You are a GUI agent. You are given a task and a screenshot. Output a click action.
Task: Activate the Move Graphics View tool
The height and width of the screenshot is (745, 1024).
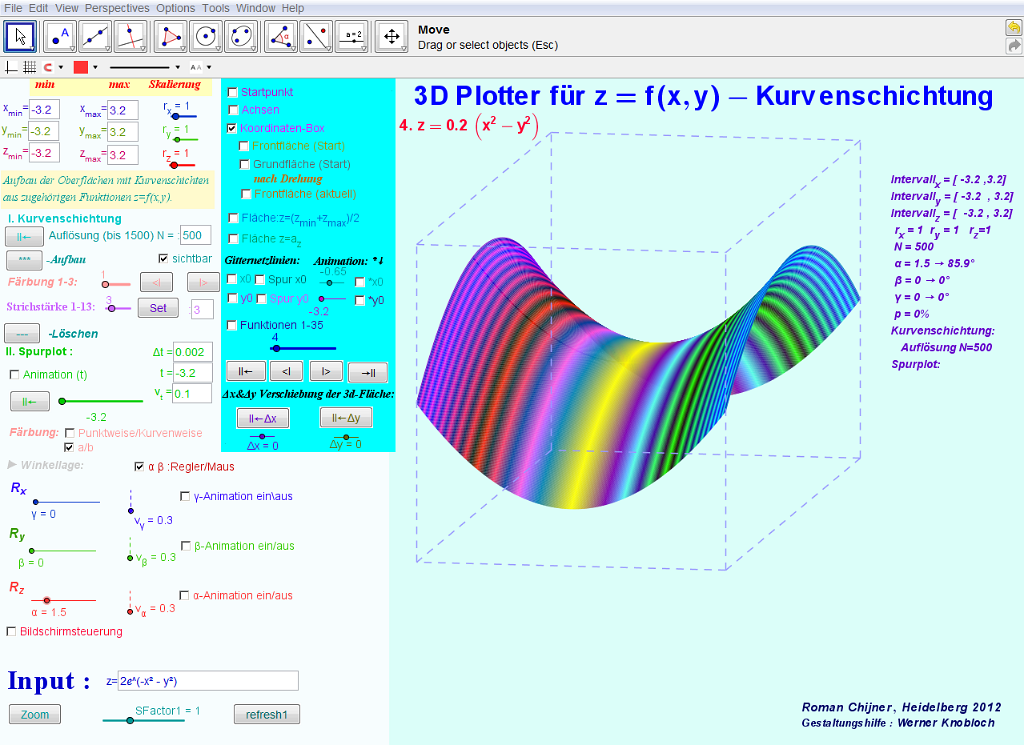click(x=392, y=37)
